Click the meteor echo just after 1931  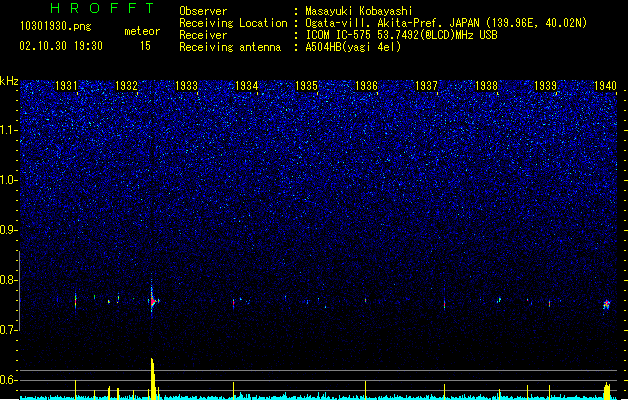pyautogui.click(x=75, y=301)
